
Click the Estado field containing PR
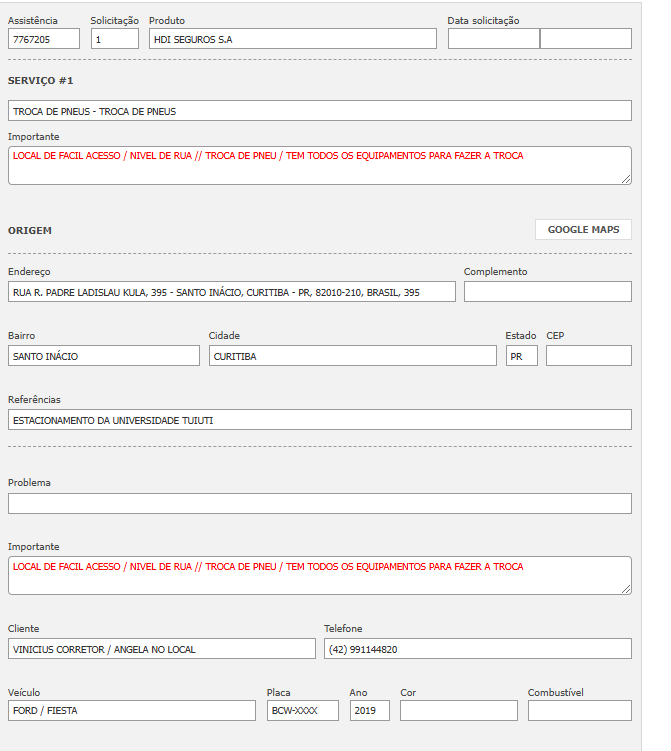[x=521, y=356]
